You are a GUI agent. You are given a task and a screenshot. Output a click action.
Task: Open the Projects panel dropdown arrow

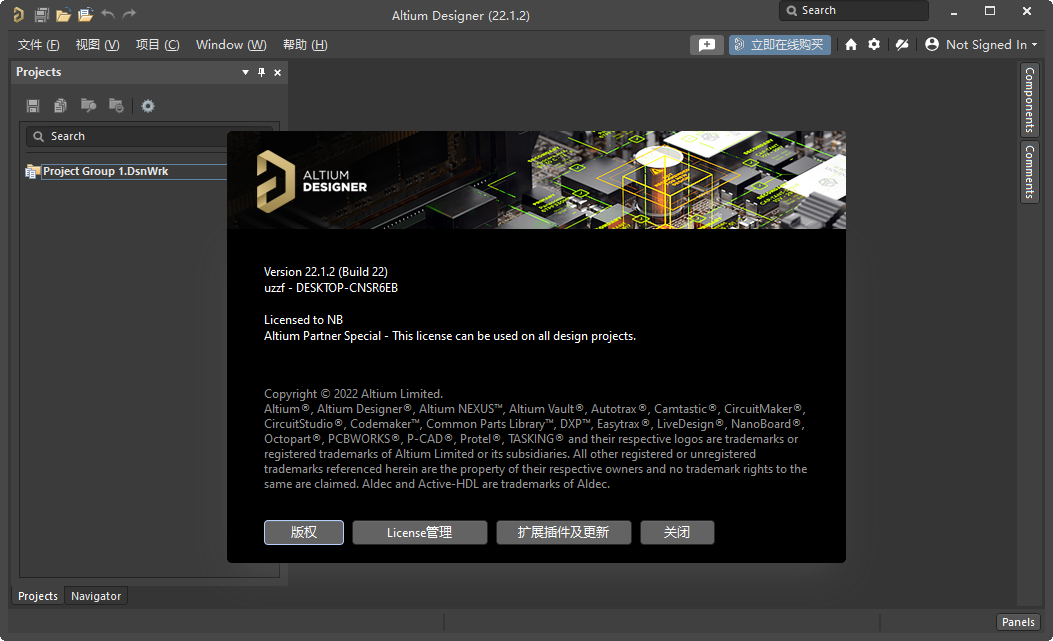(245, 72)
